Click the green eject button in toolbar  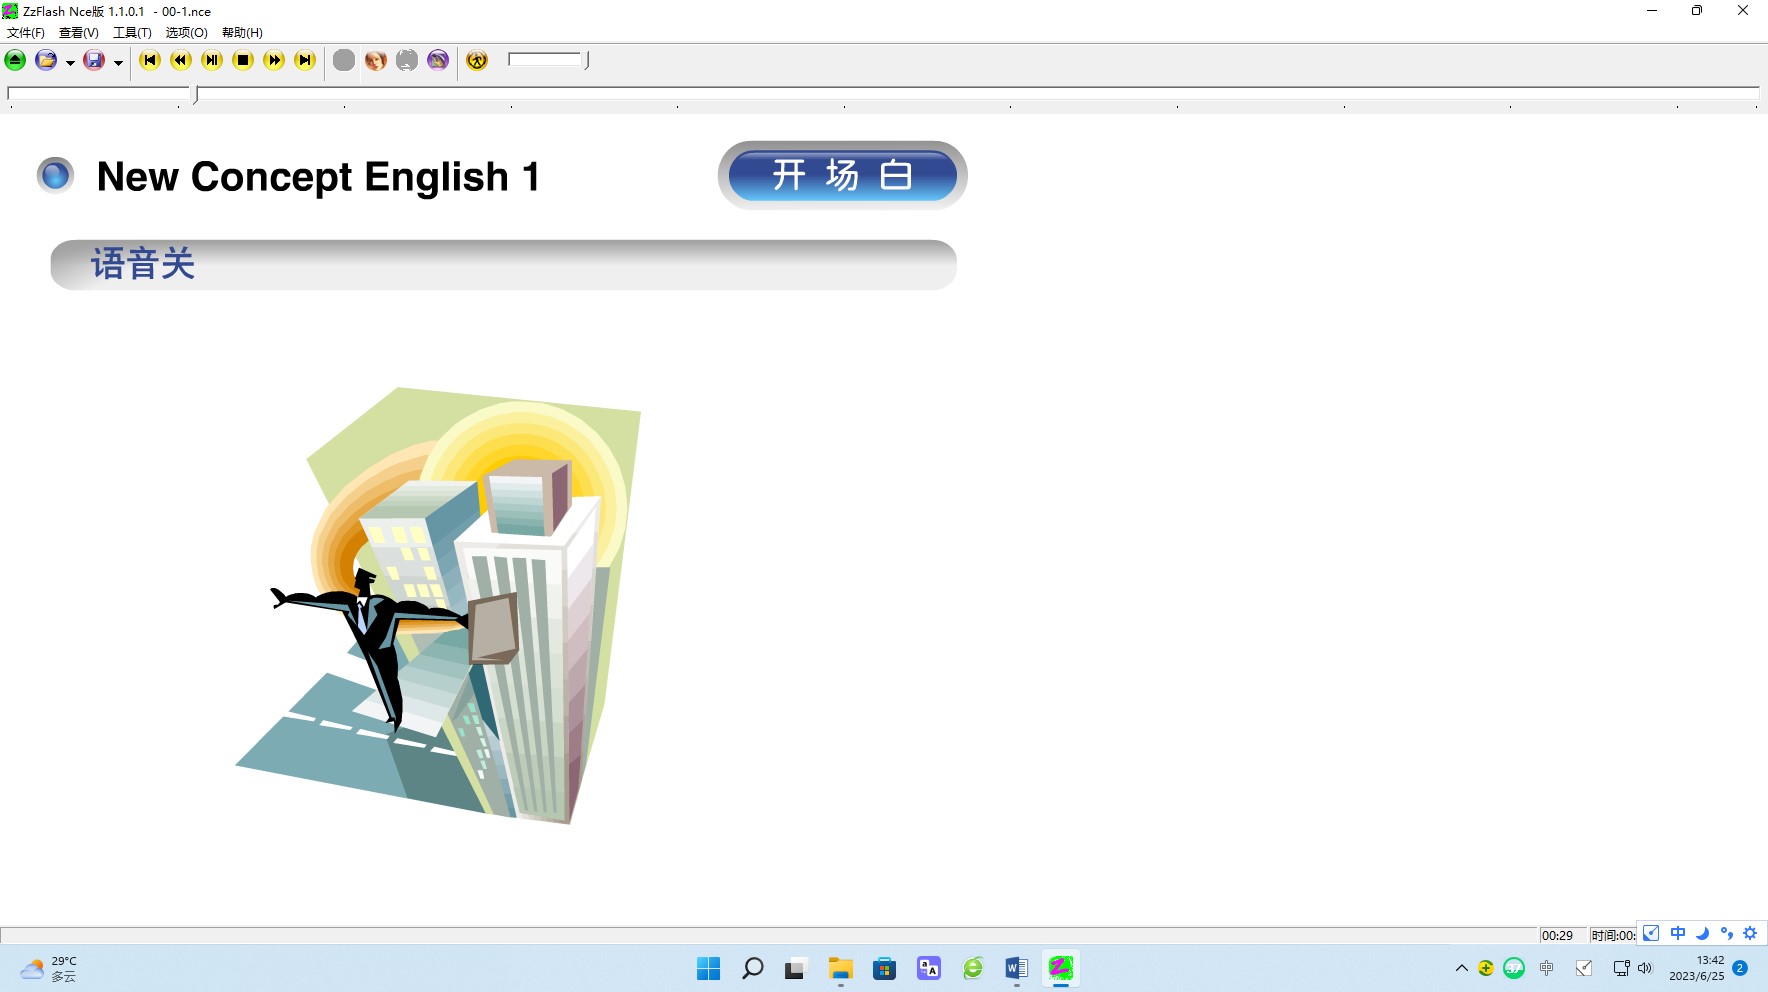pos(15,60)
